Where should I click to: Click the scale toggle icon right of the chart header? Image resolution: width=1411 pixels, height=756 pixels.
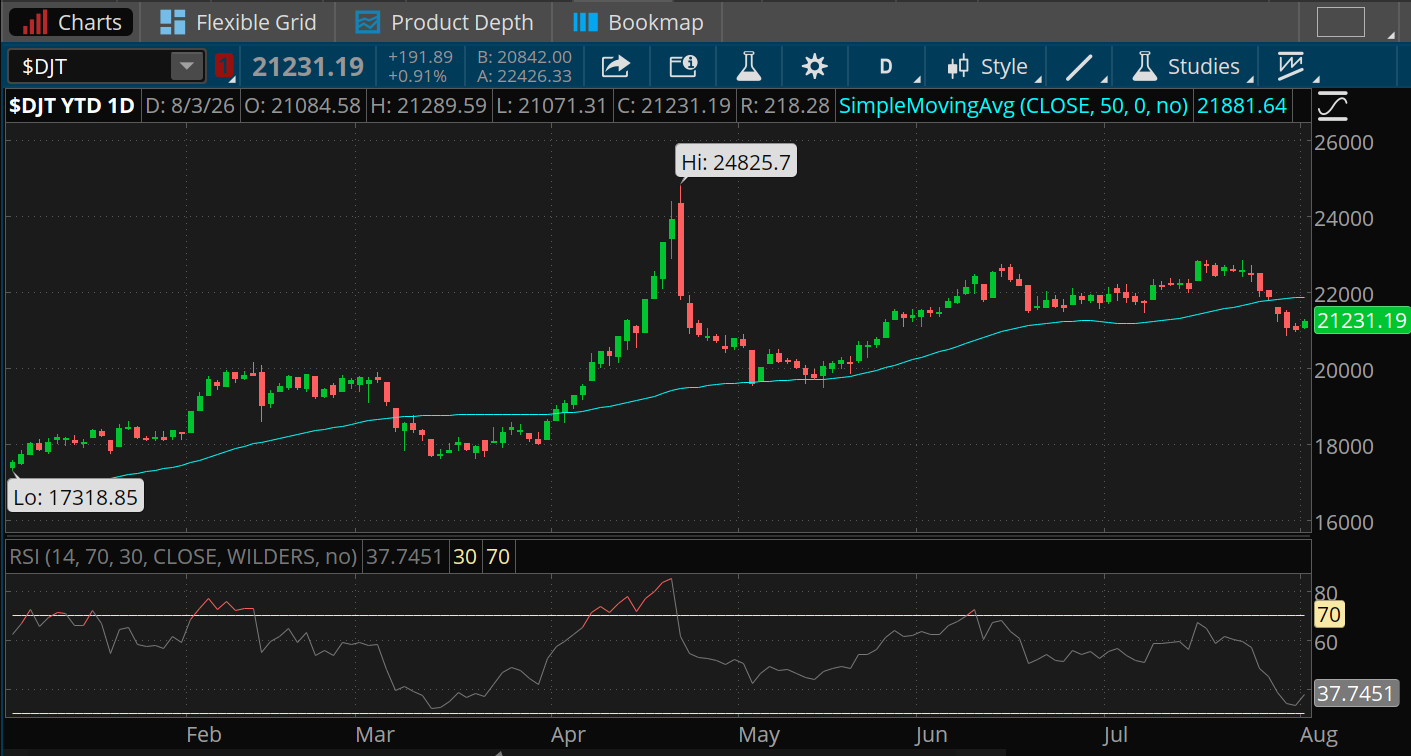click(x=1332, y=105)
